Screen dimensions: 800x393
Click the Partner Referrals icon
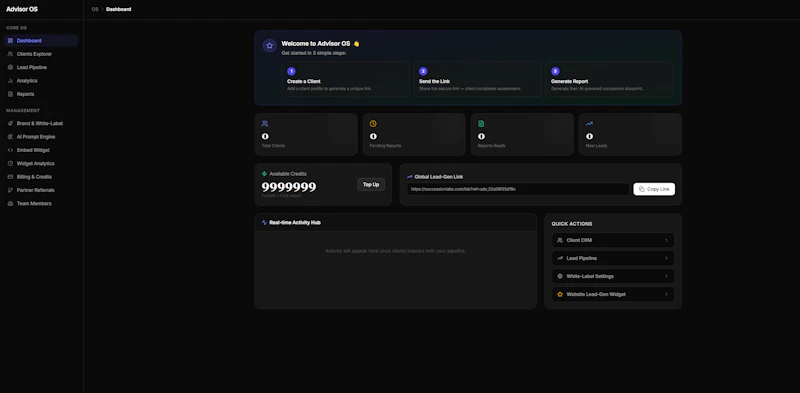10,190
